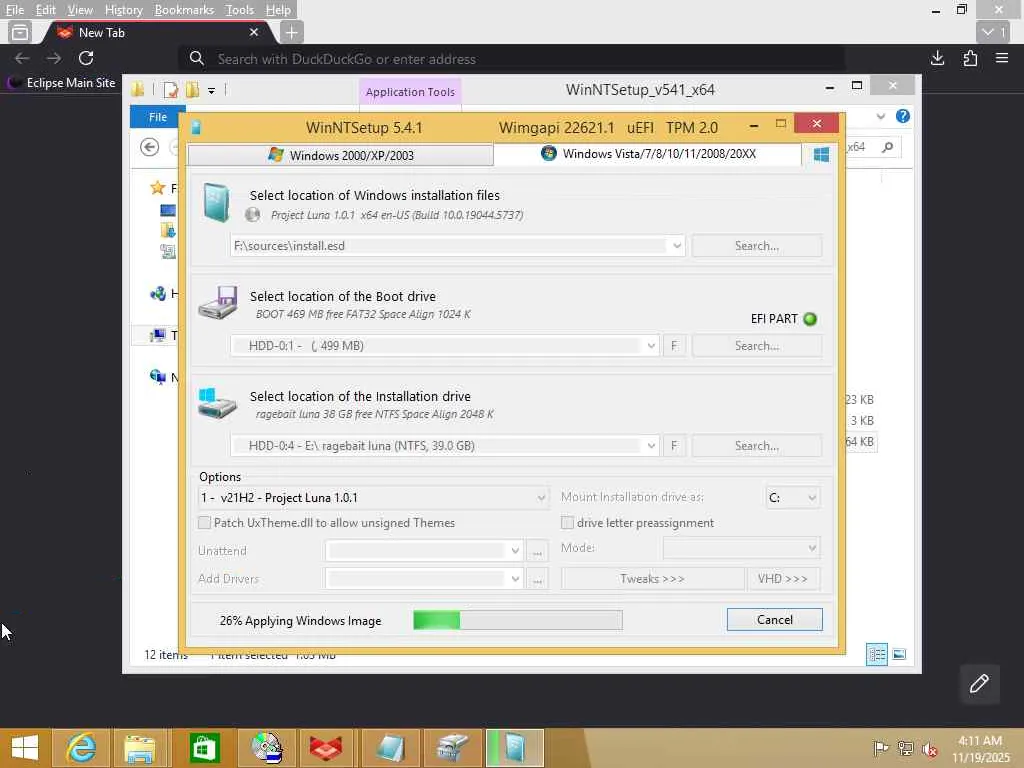The image size is (1024, 768).
Task: Click Search button for the Boot drive
Action: point(756,345)
